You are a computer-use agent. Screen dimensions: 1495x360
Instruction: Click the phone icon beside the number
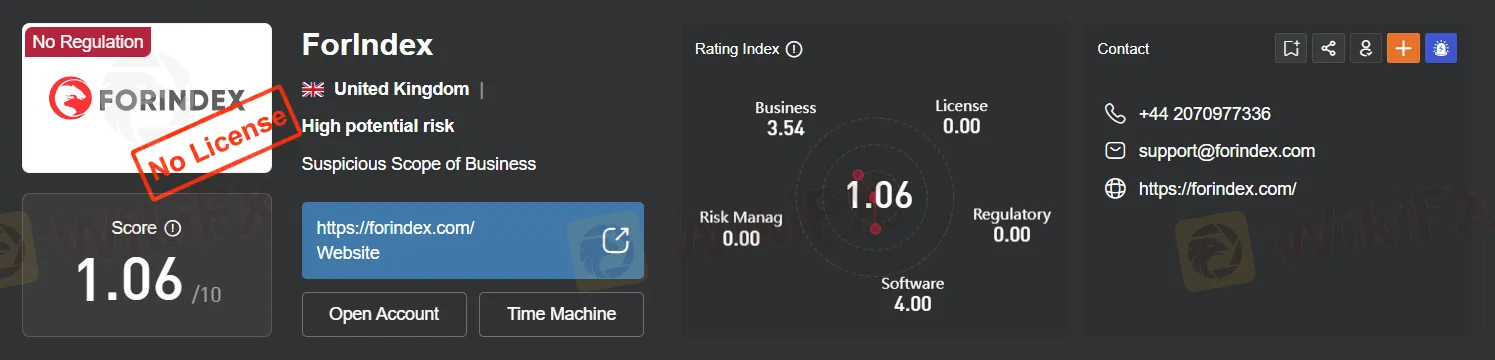coord(1115,113)
